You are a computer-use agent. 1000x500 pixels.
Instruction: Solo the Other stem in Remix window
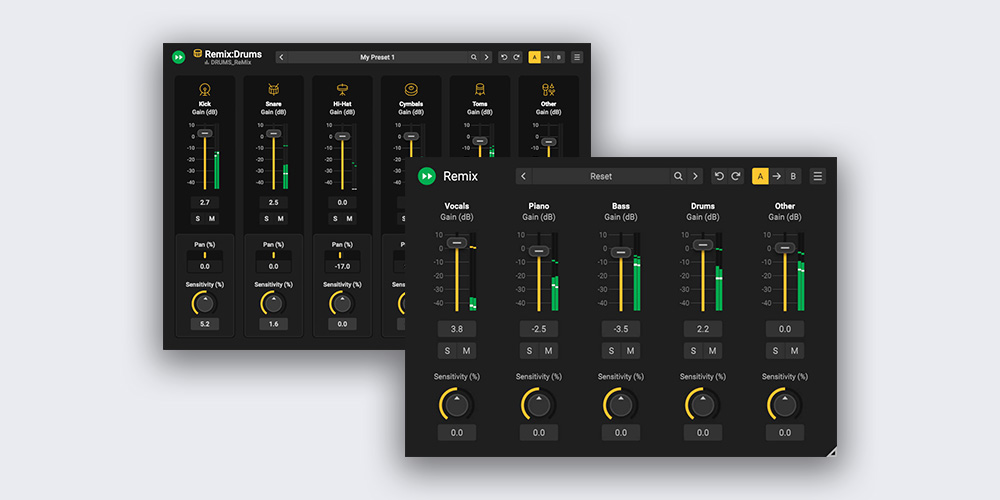[776, 351]
